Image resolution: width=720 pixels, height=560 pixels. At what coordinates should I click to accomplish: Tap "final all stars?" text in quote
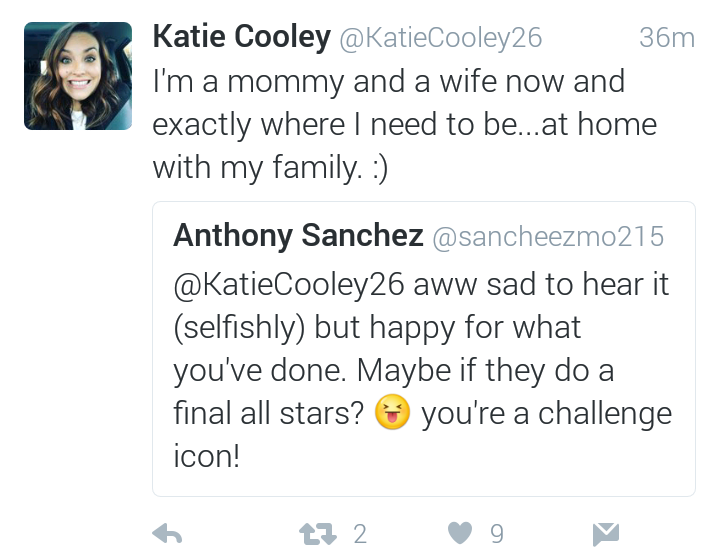click(268, 413)
